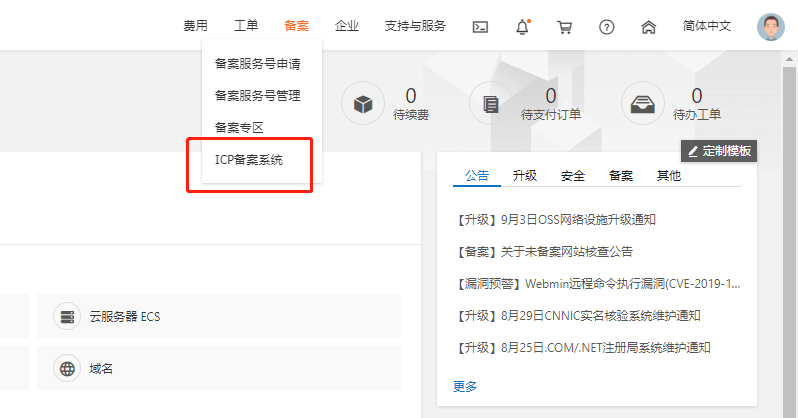Open the 备案 top menu
798x418 pixels.
[296, 25]
